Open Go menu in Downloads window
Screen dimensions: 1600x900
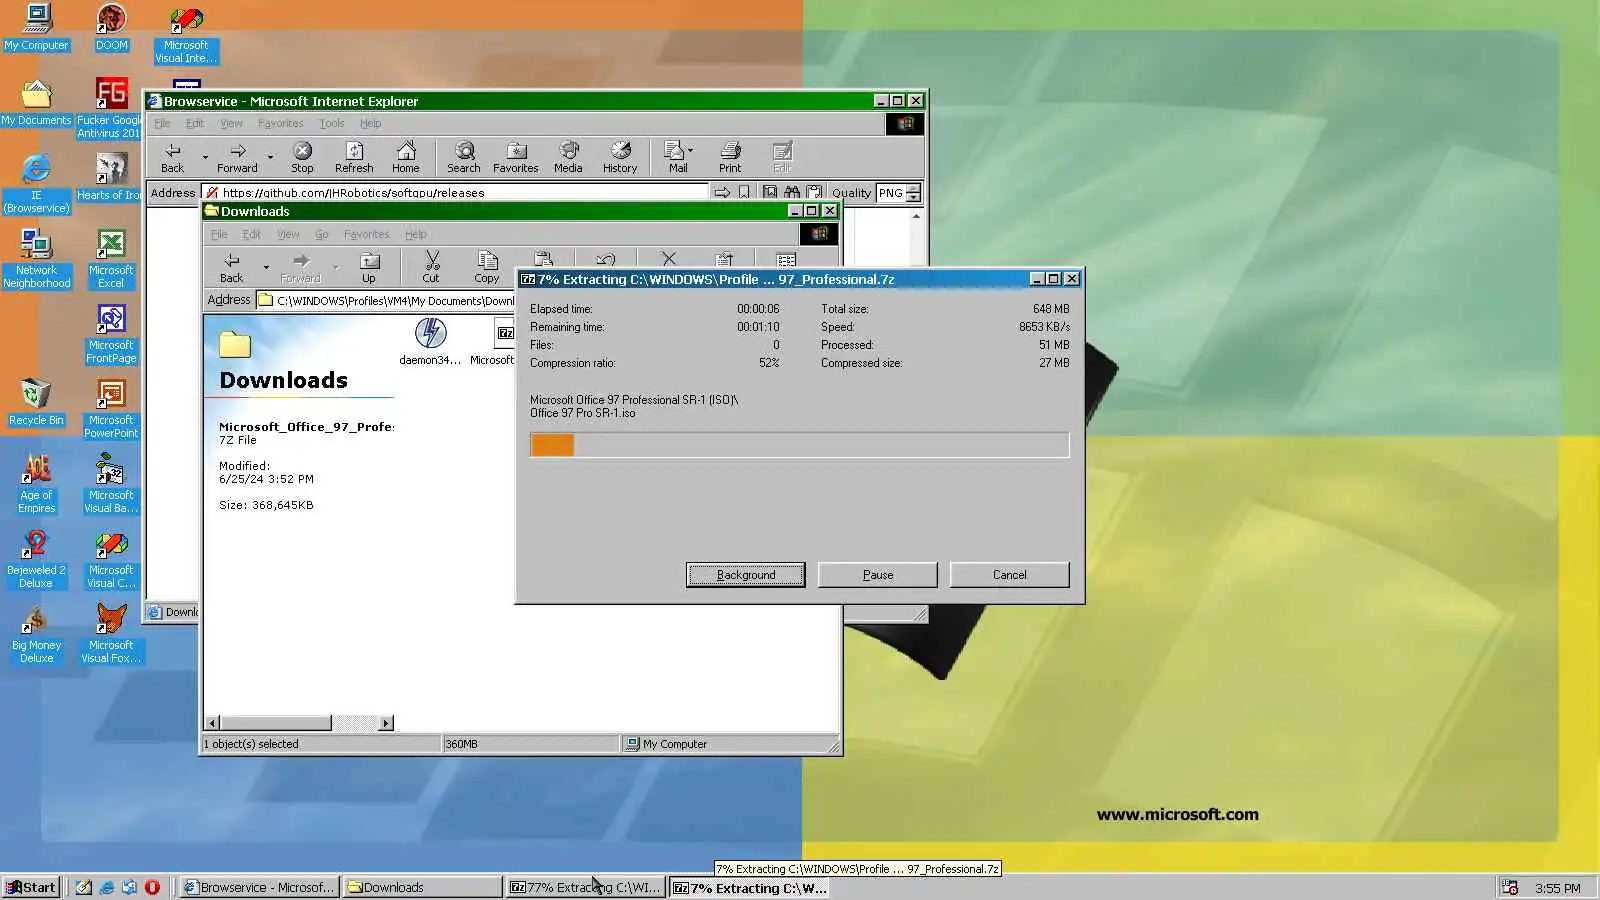pos(321,234)
